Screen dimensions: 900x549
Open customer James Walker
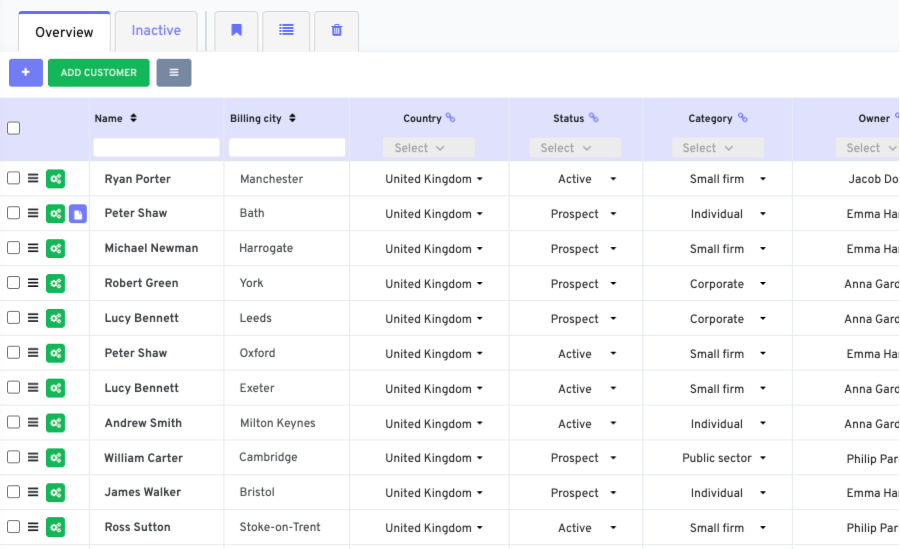tap(143, 493)
